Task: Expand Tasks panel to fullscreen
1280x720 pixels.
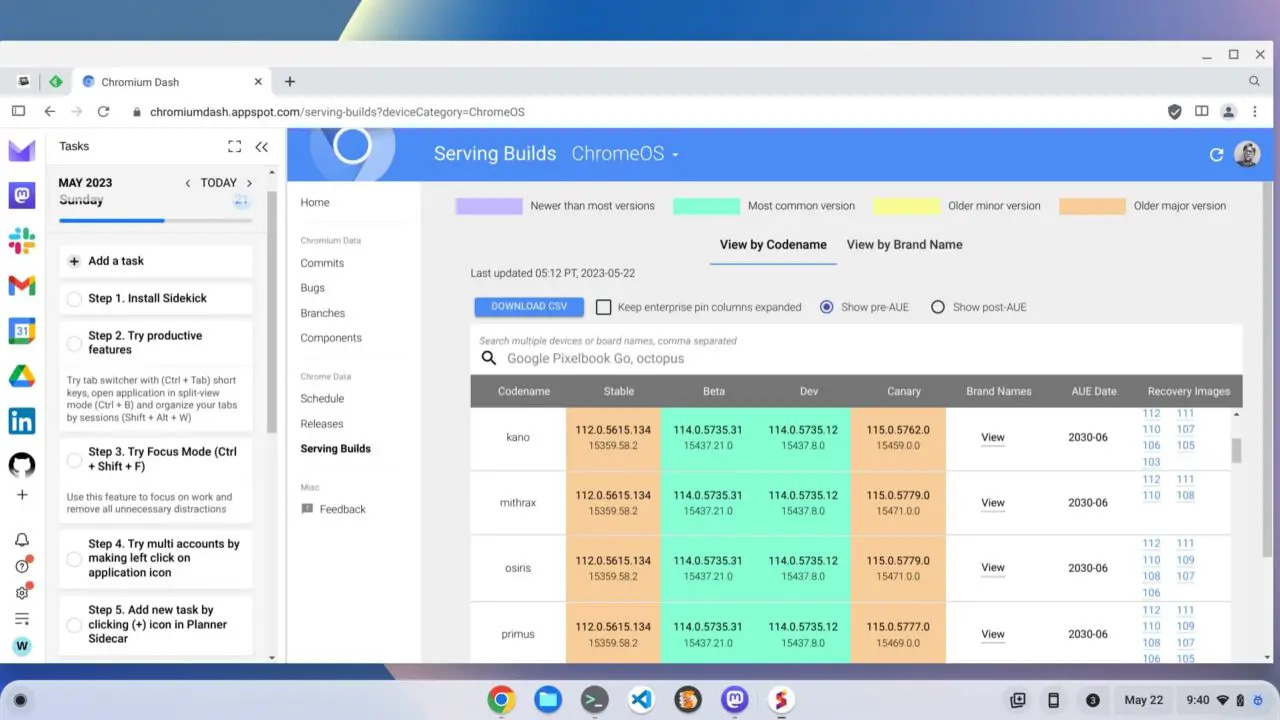Action: coord(234,146)
